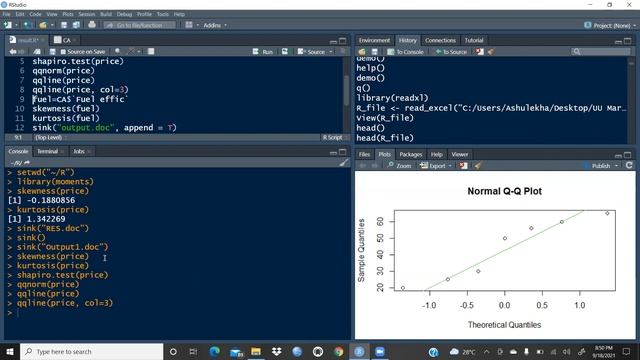The height and width of the screenshot is (360, 640).
Task: Load history from file icon
Action: click(362, 52)
